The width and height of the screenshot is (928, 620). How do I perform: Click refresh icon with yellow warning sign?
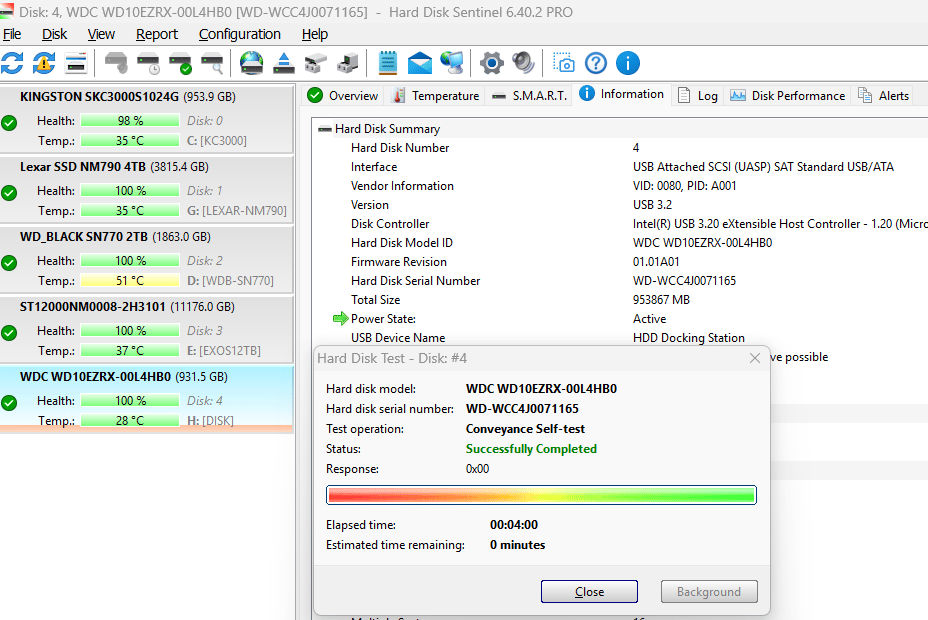pyautogui.click(x=44, y=63)
